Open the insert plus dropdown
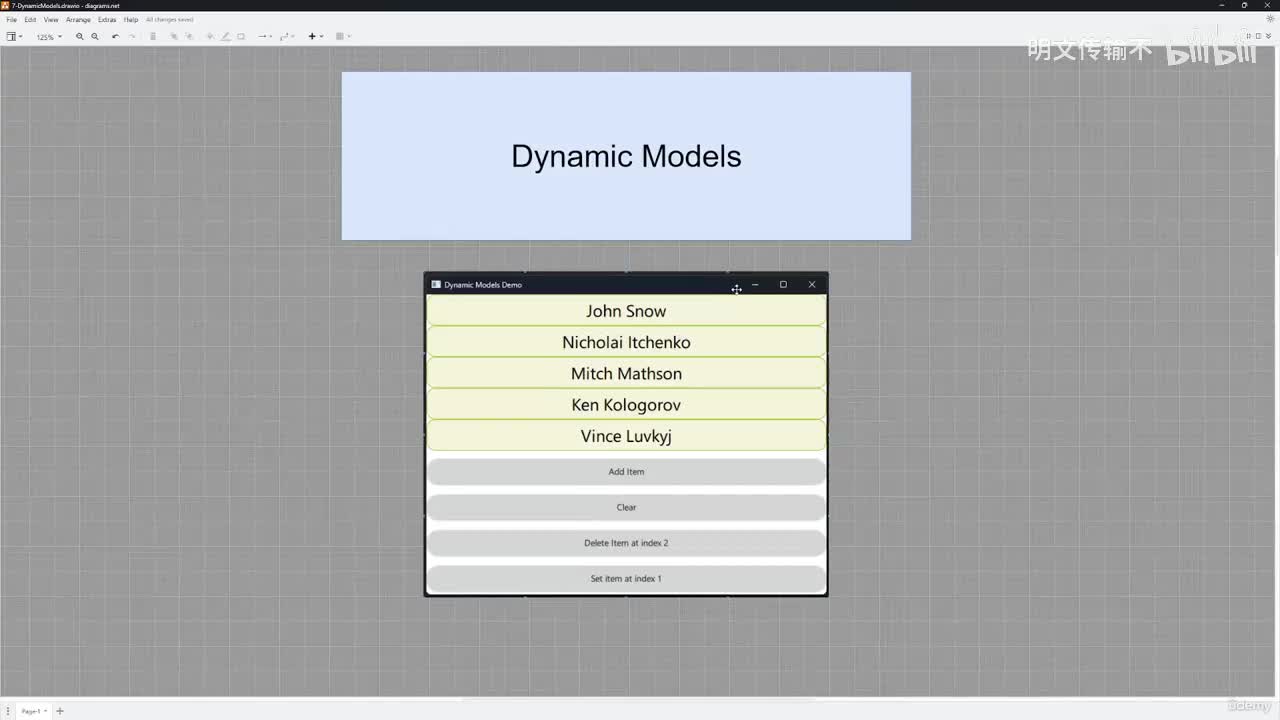 [x=315, y=37]
